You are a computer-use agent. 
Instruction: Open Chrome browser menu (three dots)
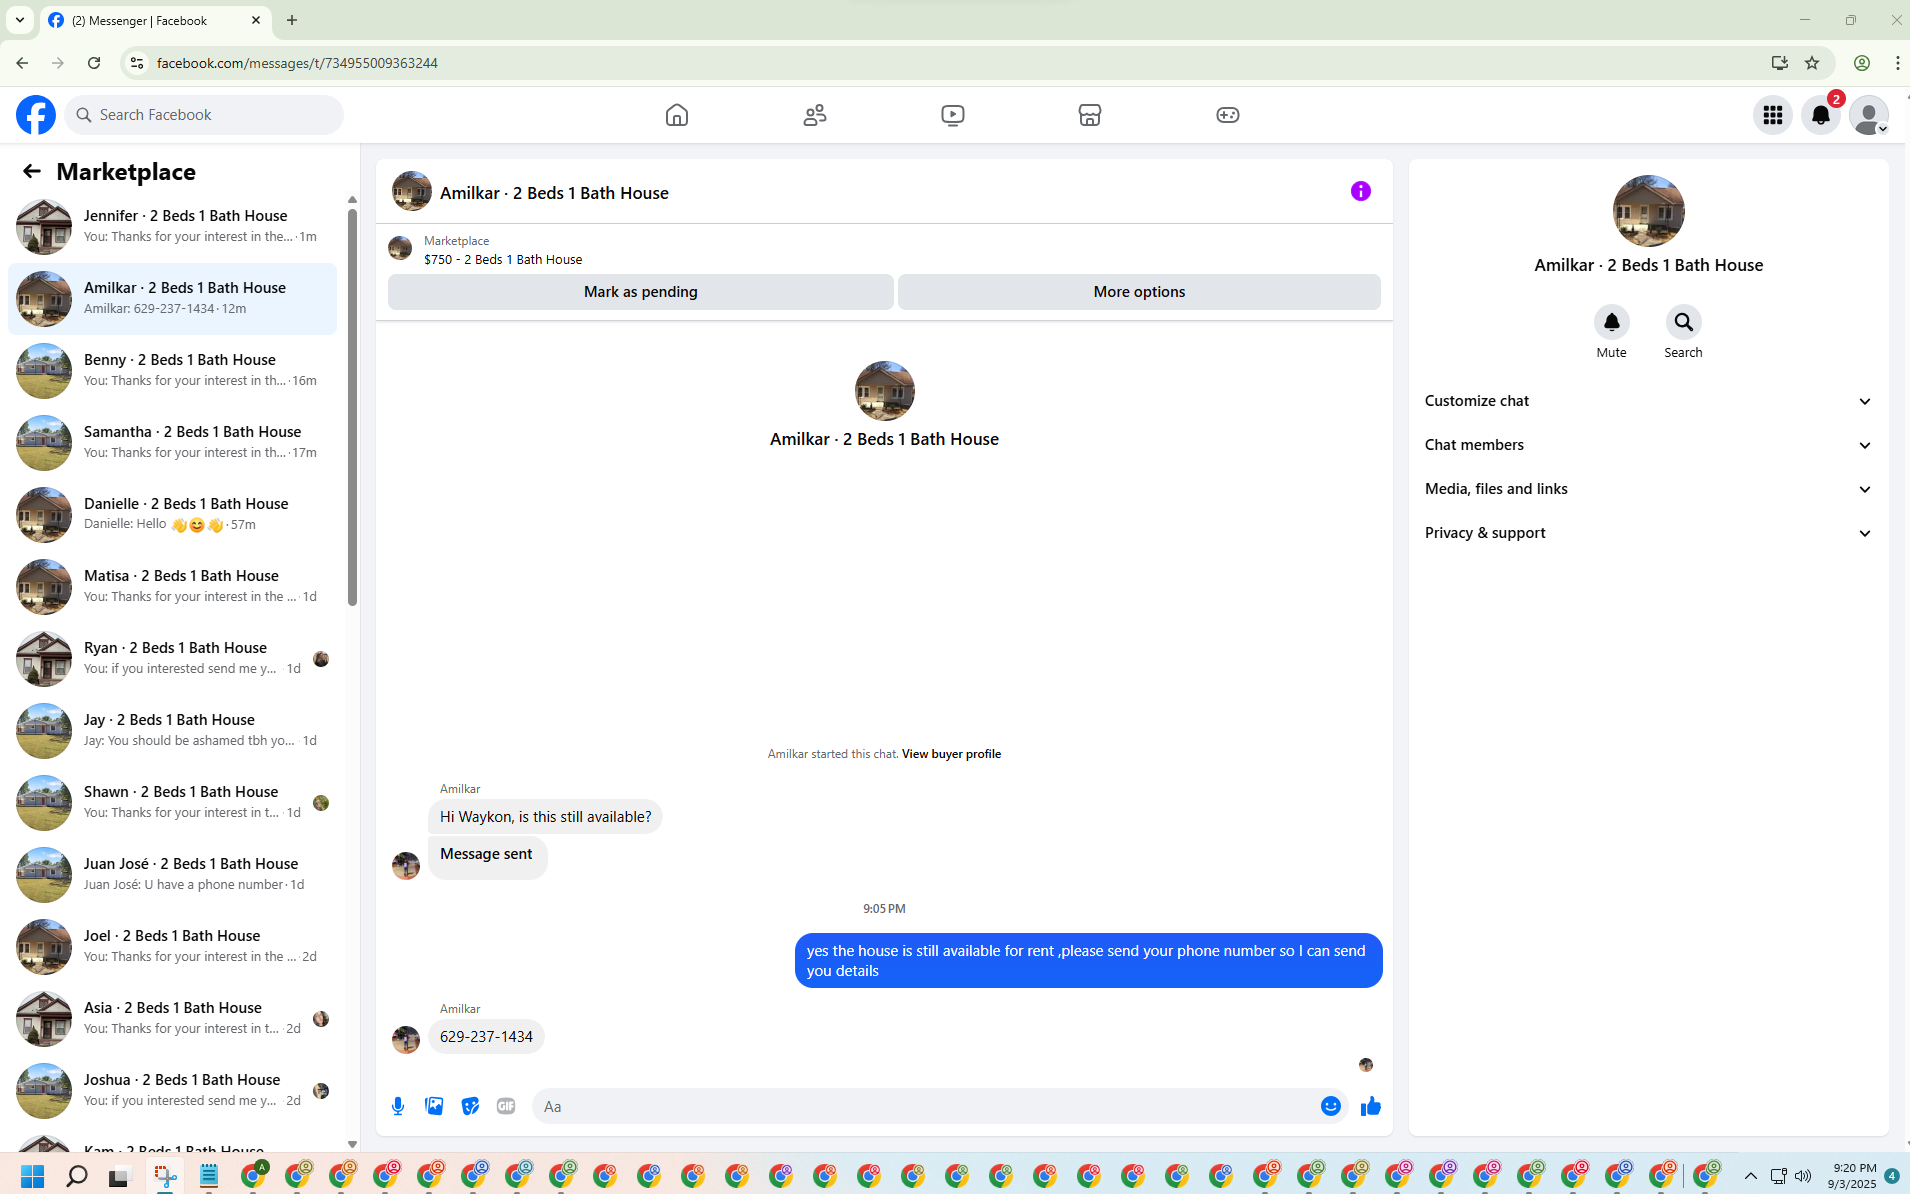1897,63
